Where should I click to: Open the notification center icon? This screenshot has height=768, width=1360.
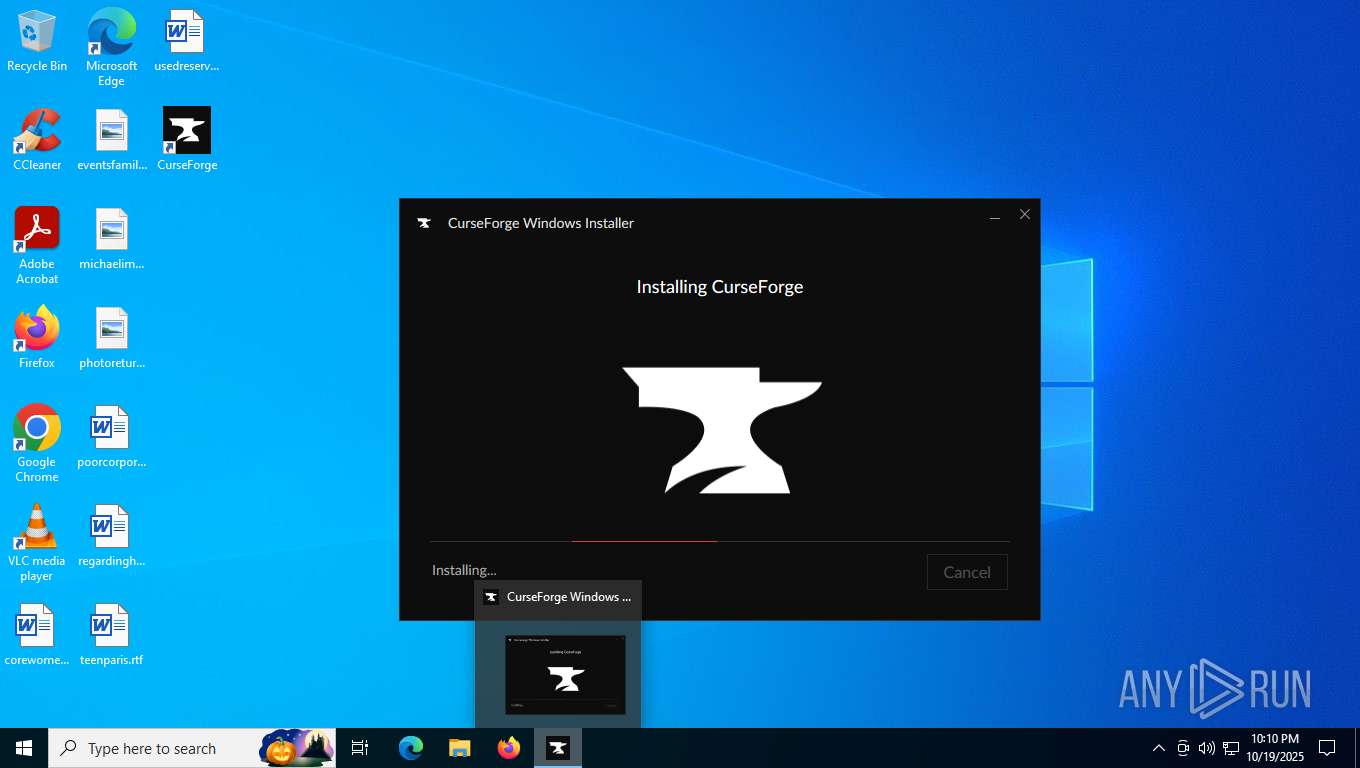[1327, 748]
